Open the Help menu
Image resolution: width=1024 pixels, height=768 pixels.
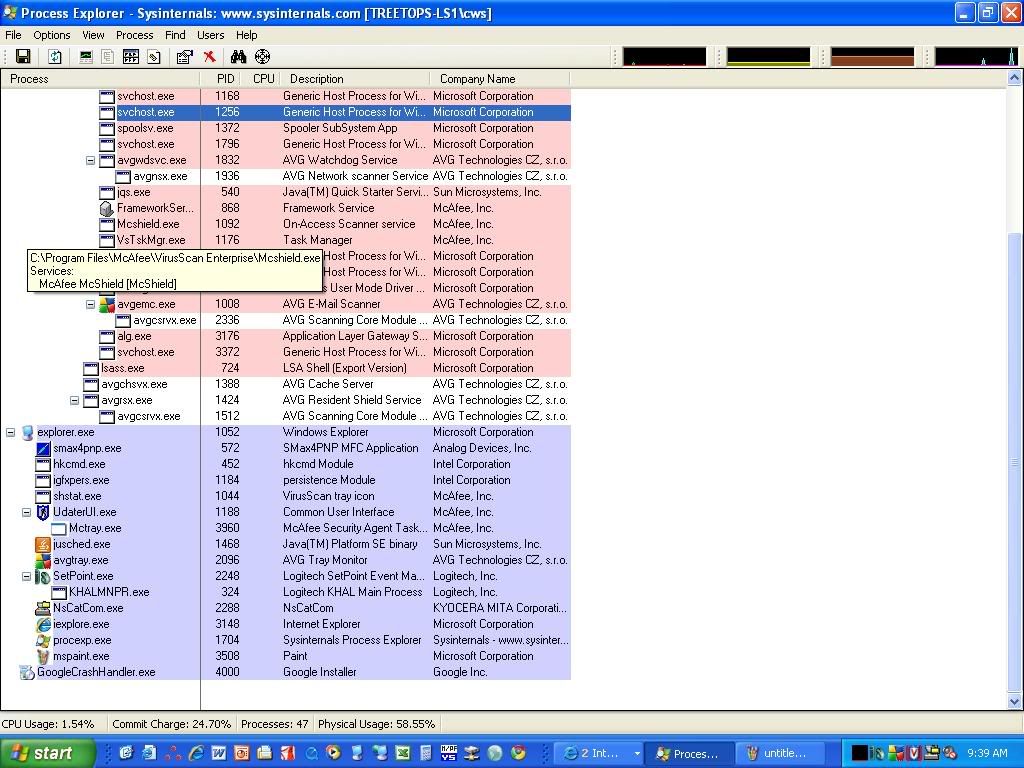point(246,35)
